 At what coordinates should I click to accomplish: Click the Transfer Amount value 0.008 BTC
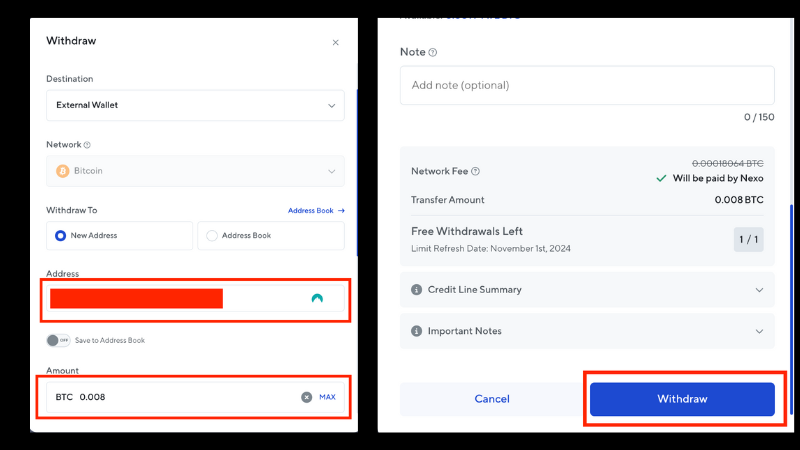point(739,200)
